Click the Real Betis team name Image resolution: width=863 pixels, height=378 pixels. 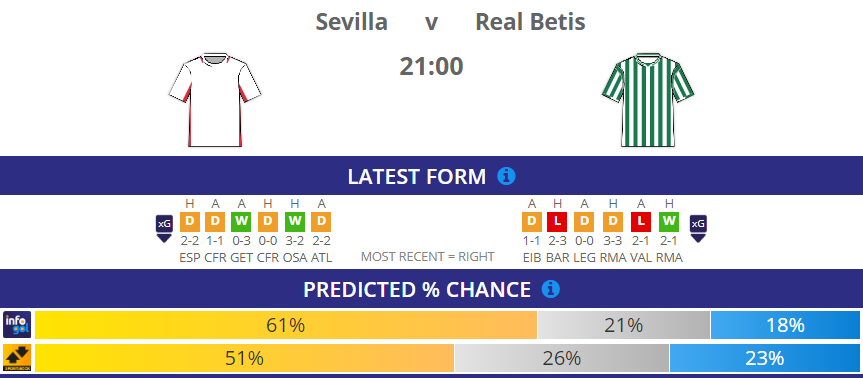pyautogui.click(x=530, y=22)
